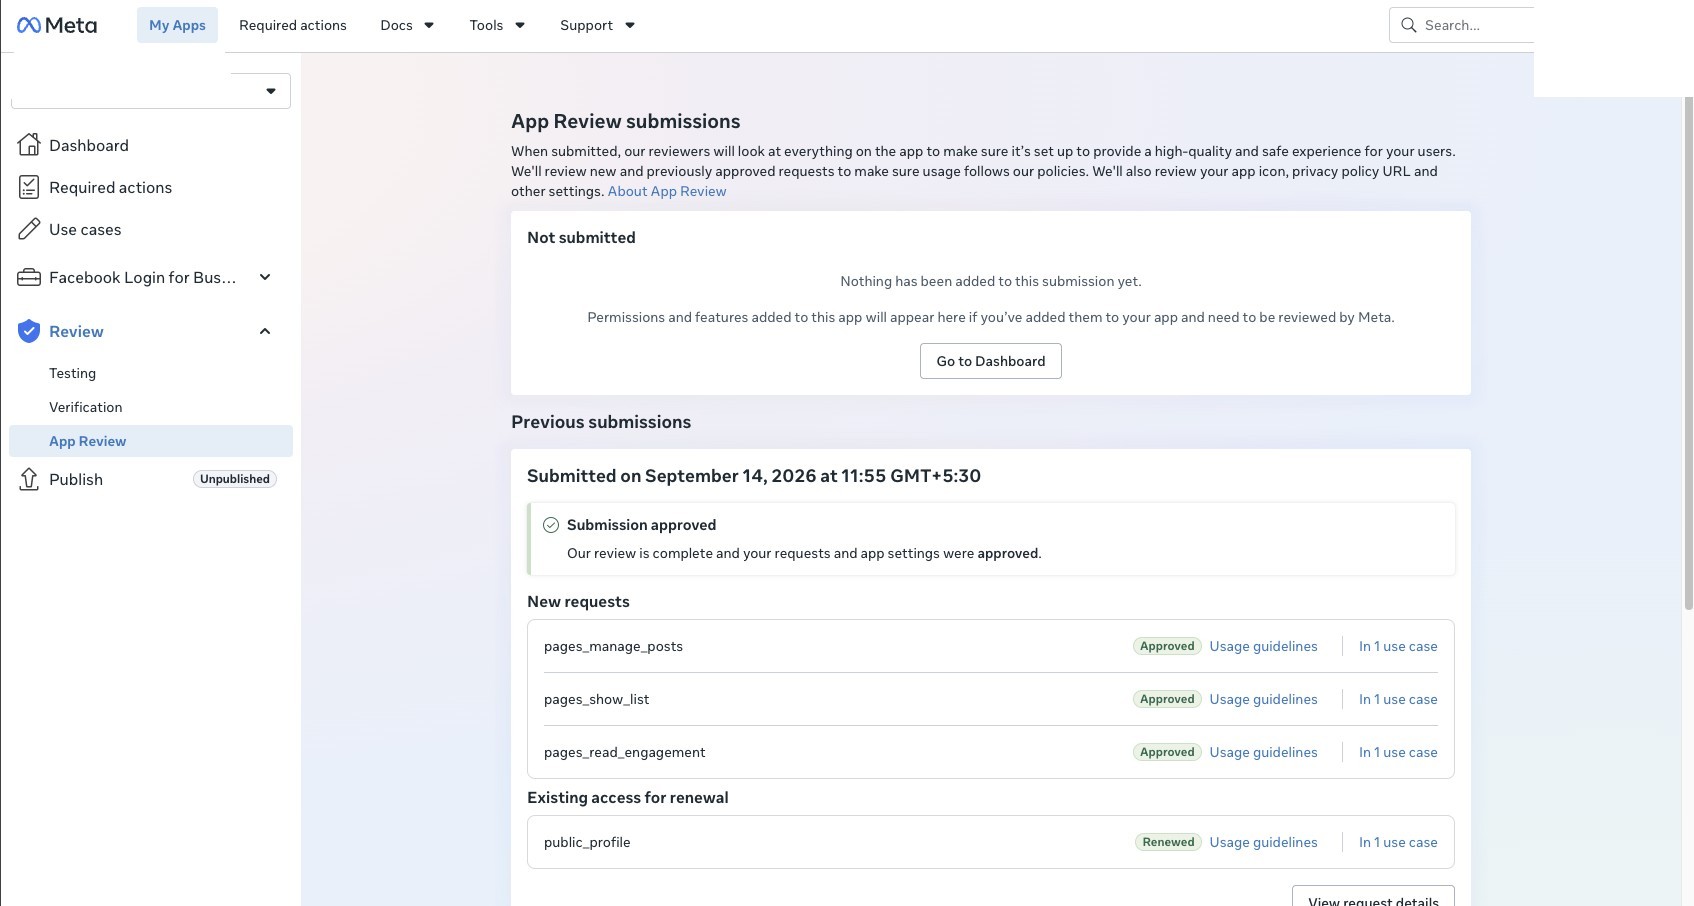The height and width of the screenshot is (906, 1694).
Task: Click the Required actions checklist icon
Action: click(x=29, y=187)
